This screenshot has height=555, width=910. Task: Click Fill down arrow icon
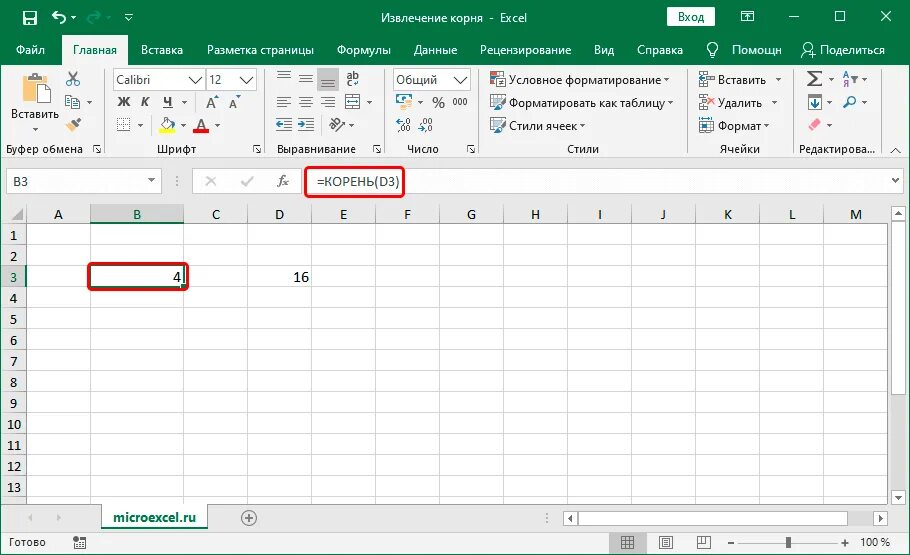pyautogui.click(x=815, y=102)
